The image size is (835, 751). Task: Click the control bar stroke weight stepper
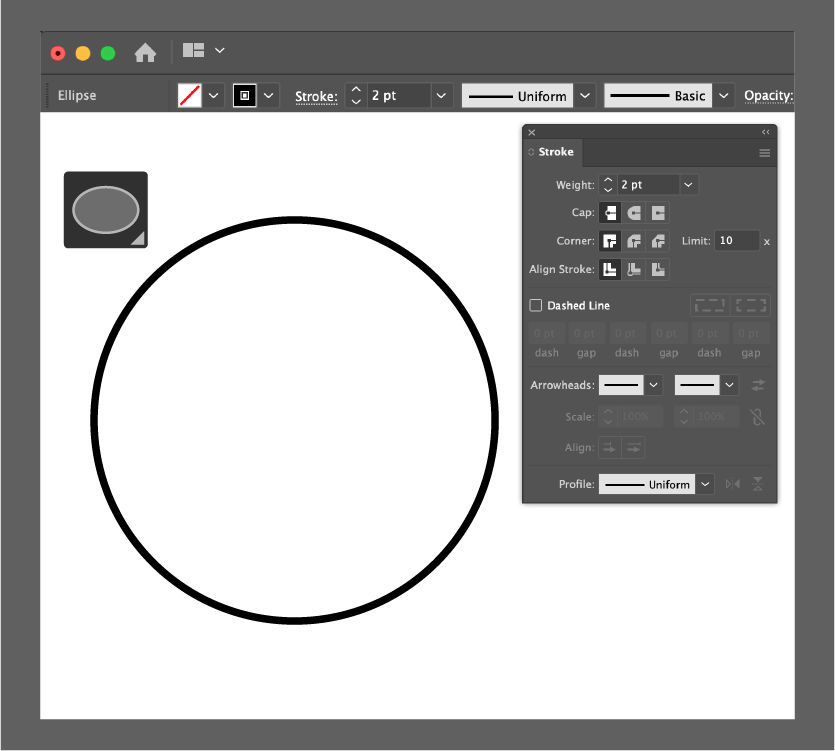(x=356, y=95)
